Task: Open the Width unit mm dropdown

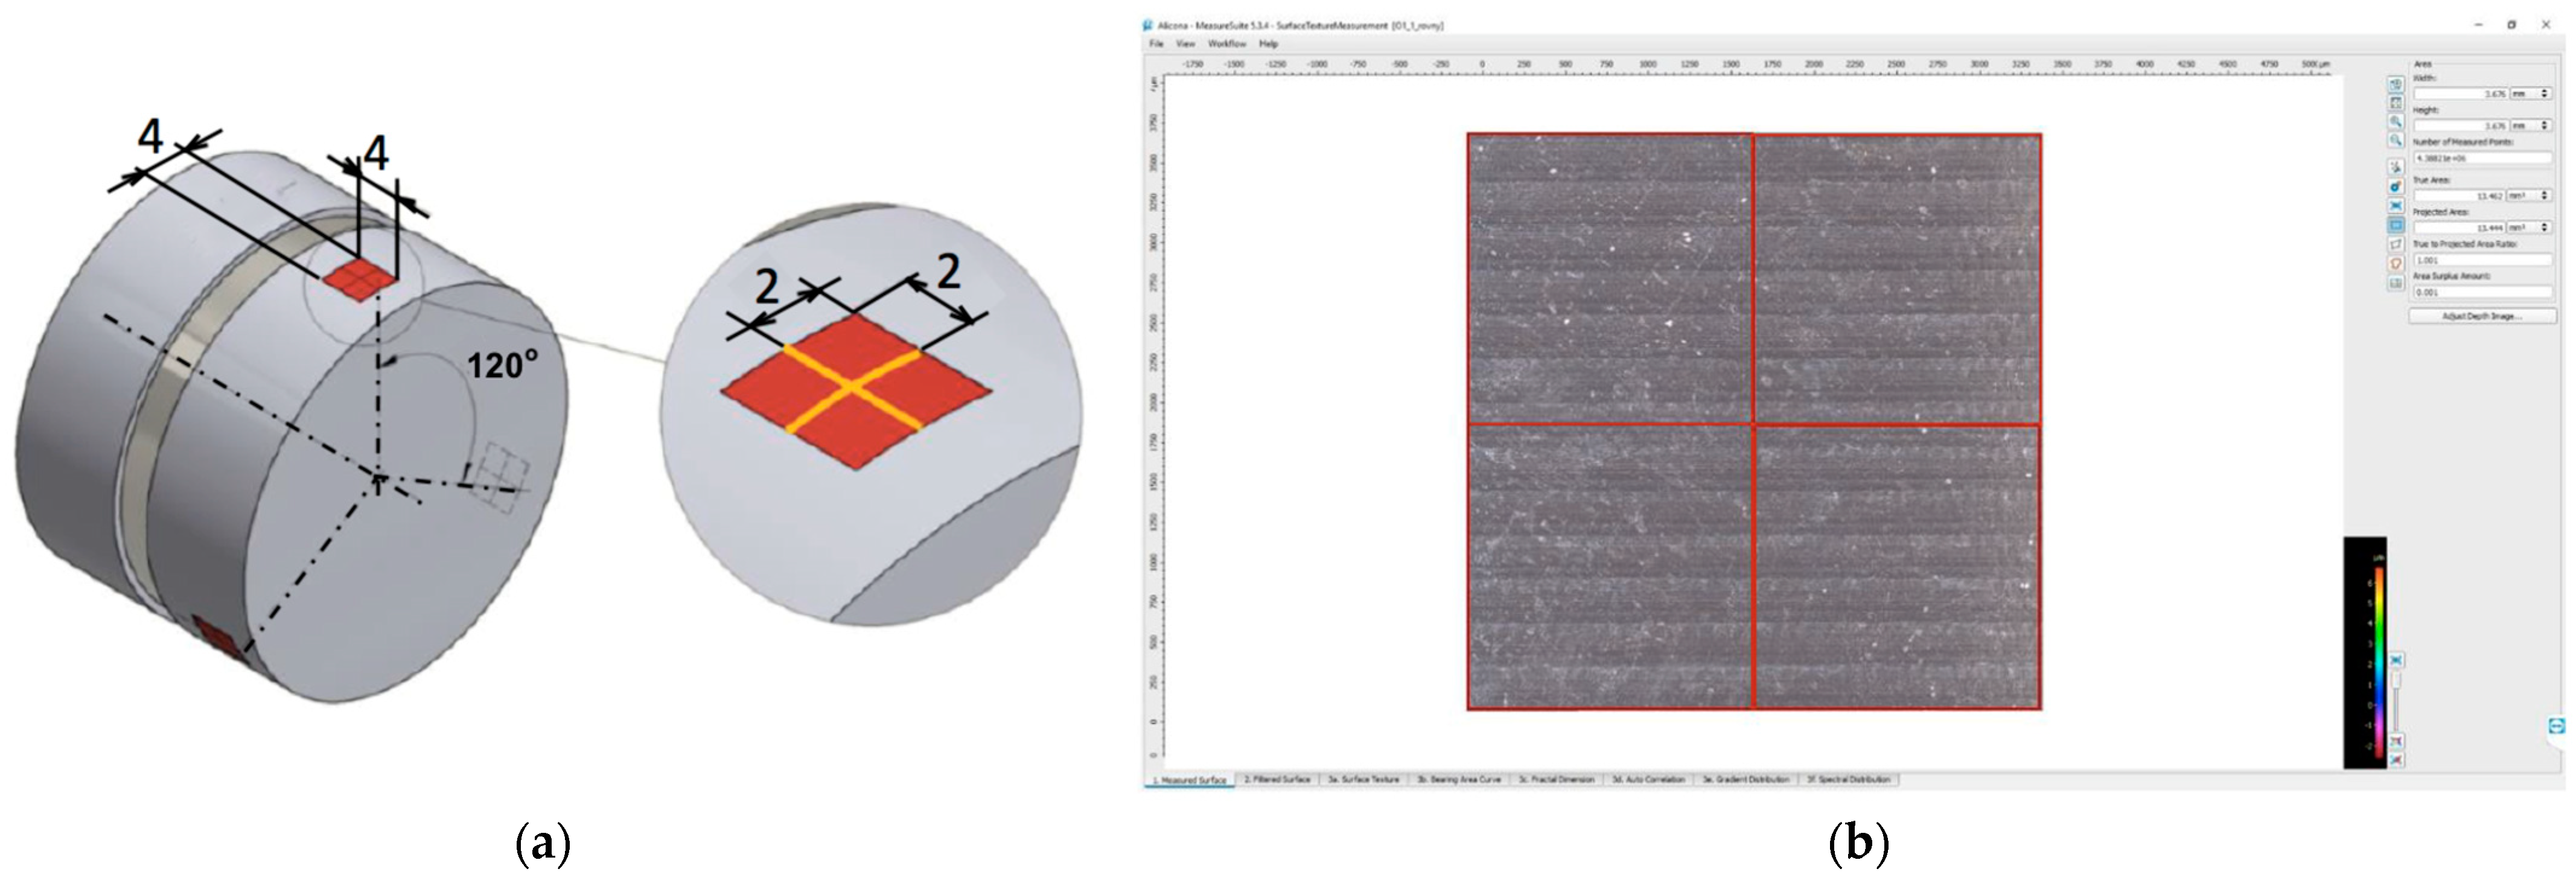Action: pos(2531,94)
